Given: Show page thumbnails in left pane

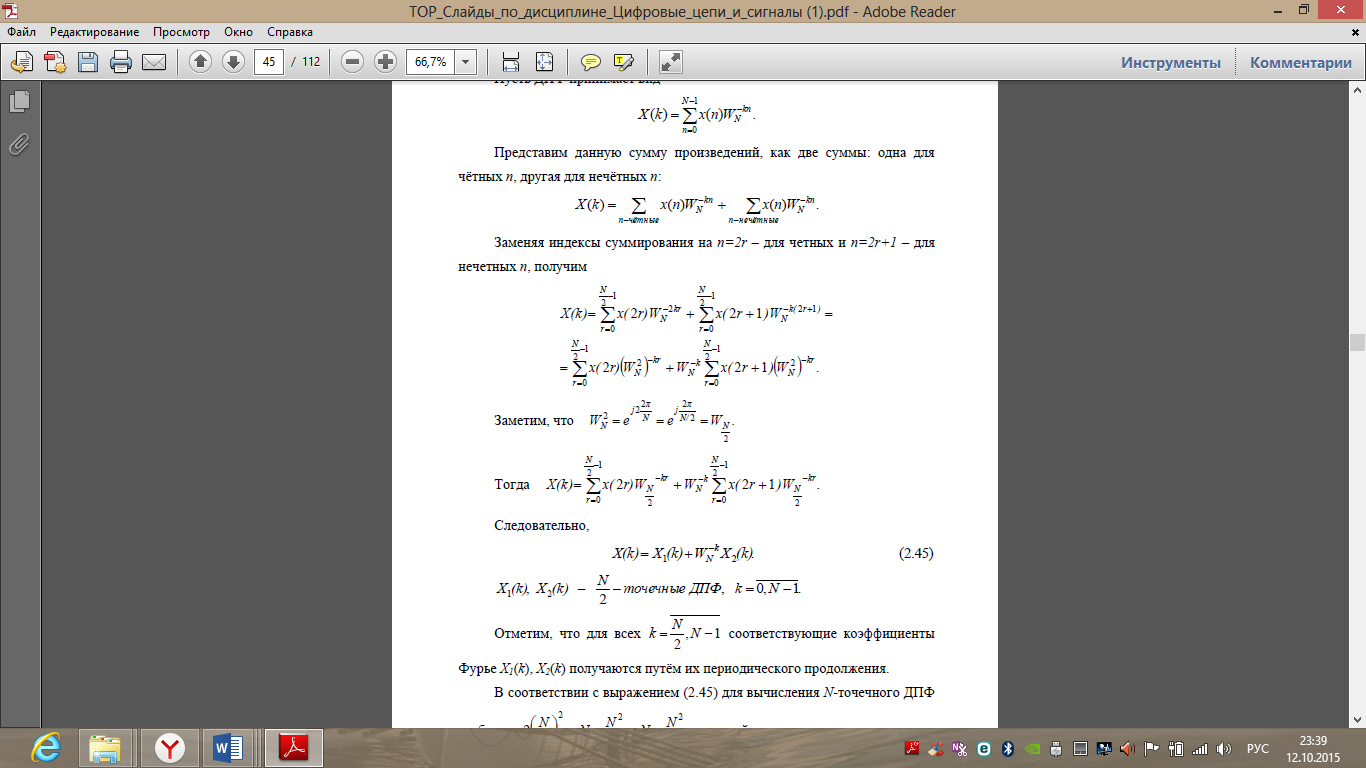Looking at the screenshot, I should pyautogui.click(x=19, y=101).
